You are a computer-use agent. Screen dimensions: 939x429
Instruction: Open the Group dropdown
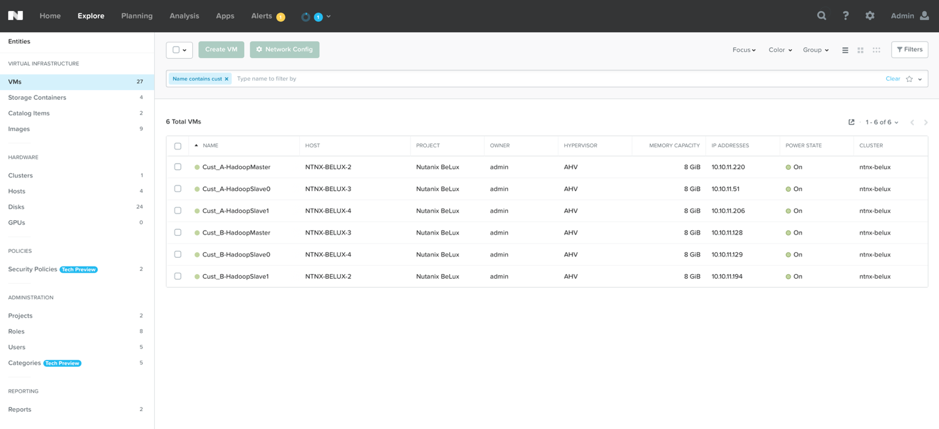[x=816, y=50]
